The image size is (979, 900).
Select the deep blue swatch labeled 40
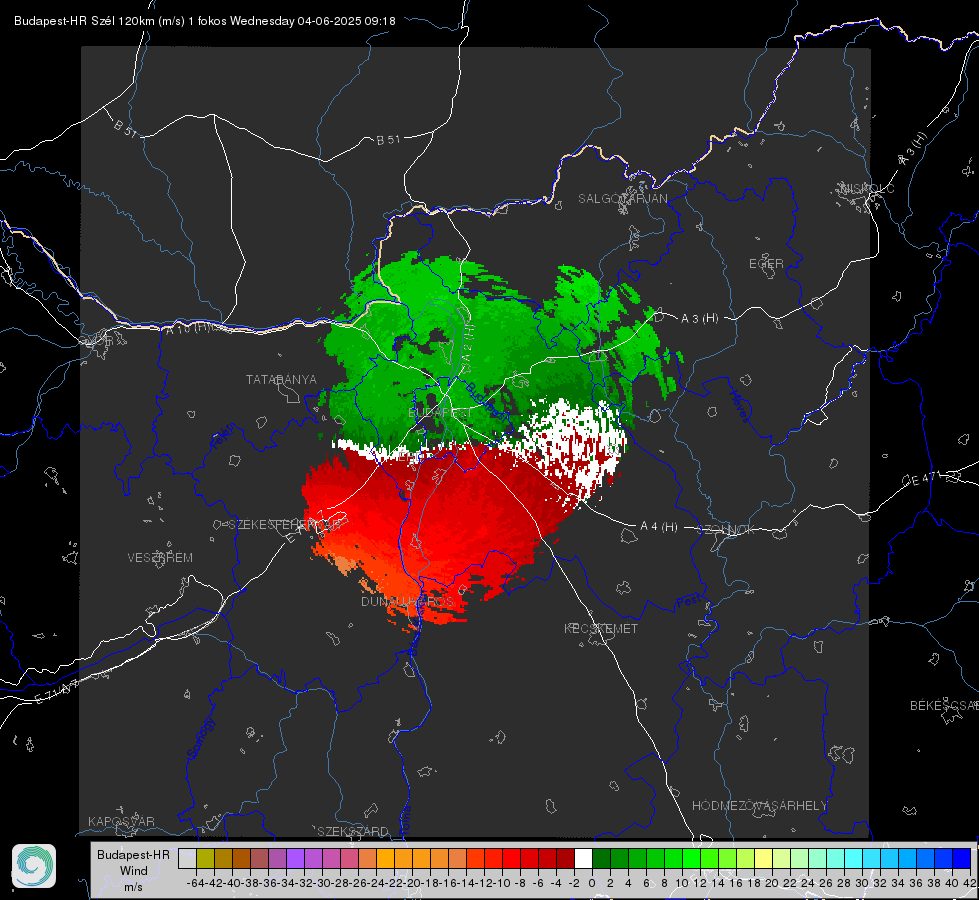pyautogui.click(x=962, y=858)
